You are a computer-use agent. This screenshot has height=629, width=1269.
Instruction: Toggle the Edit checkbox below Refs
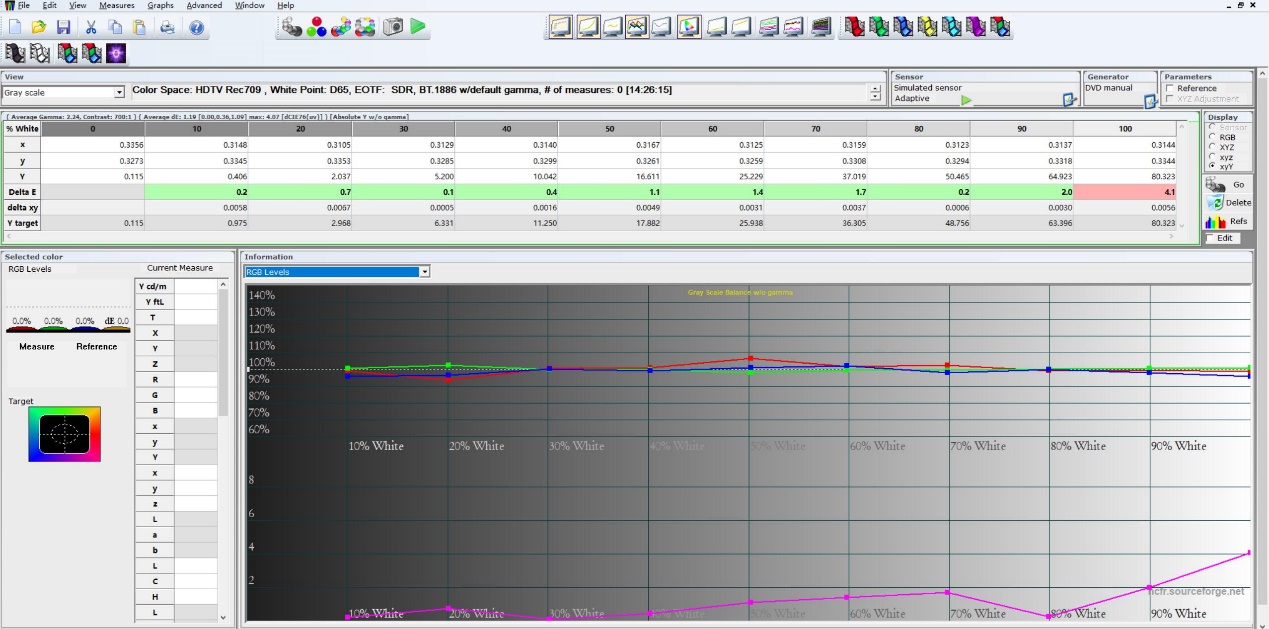1211,238
